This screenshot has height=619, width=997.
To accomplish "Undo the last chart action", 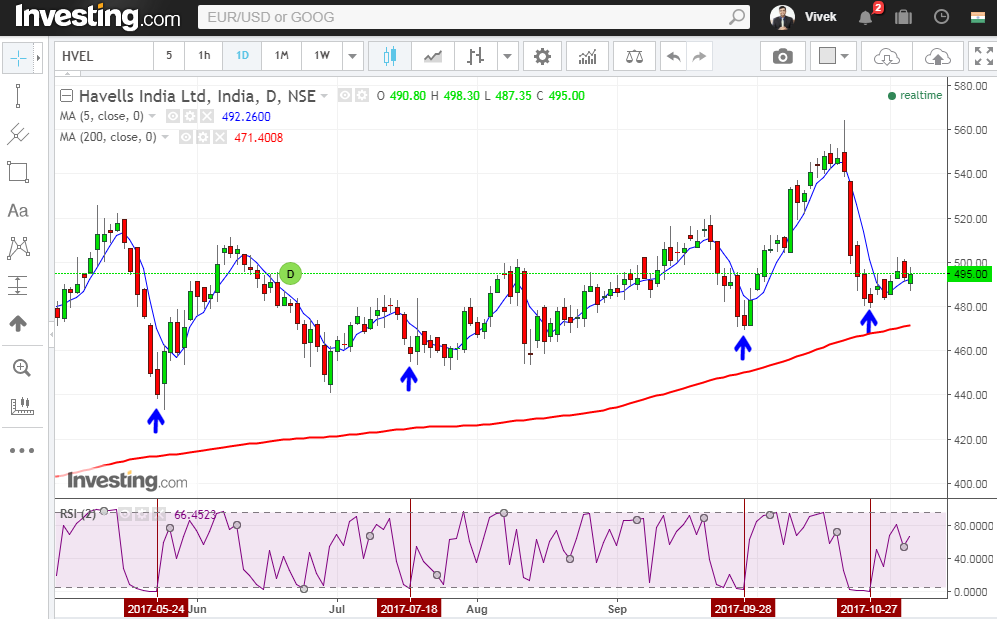I will [x=673, y=57].
